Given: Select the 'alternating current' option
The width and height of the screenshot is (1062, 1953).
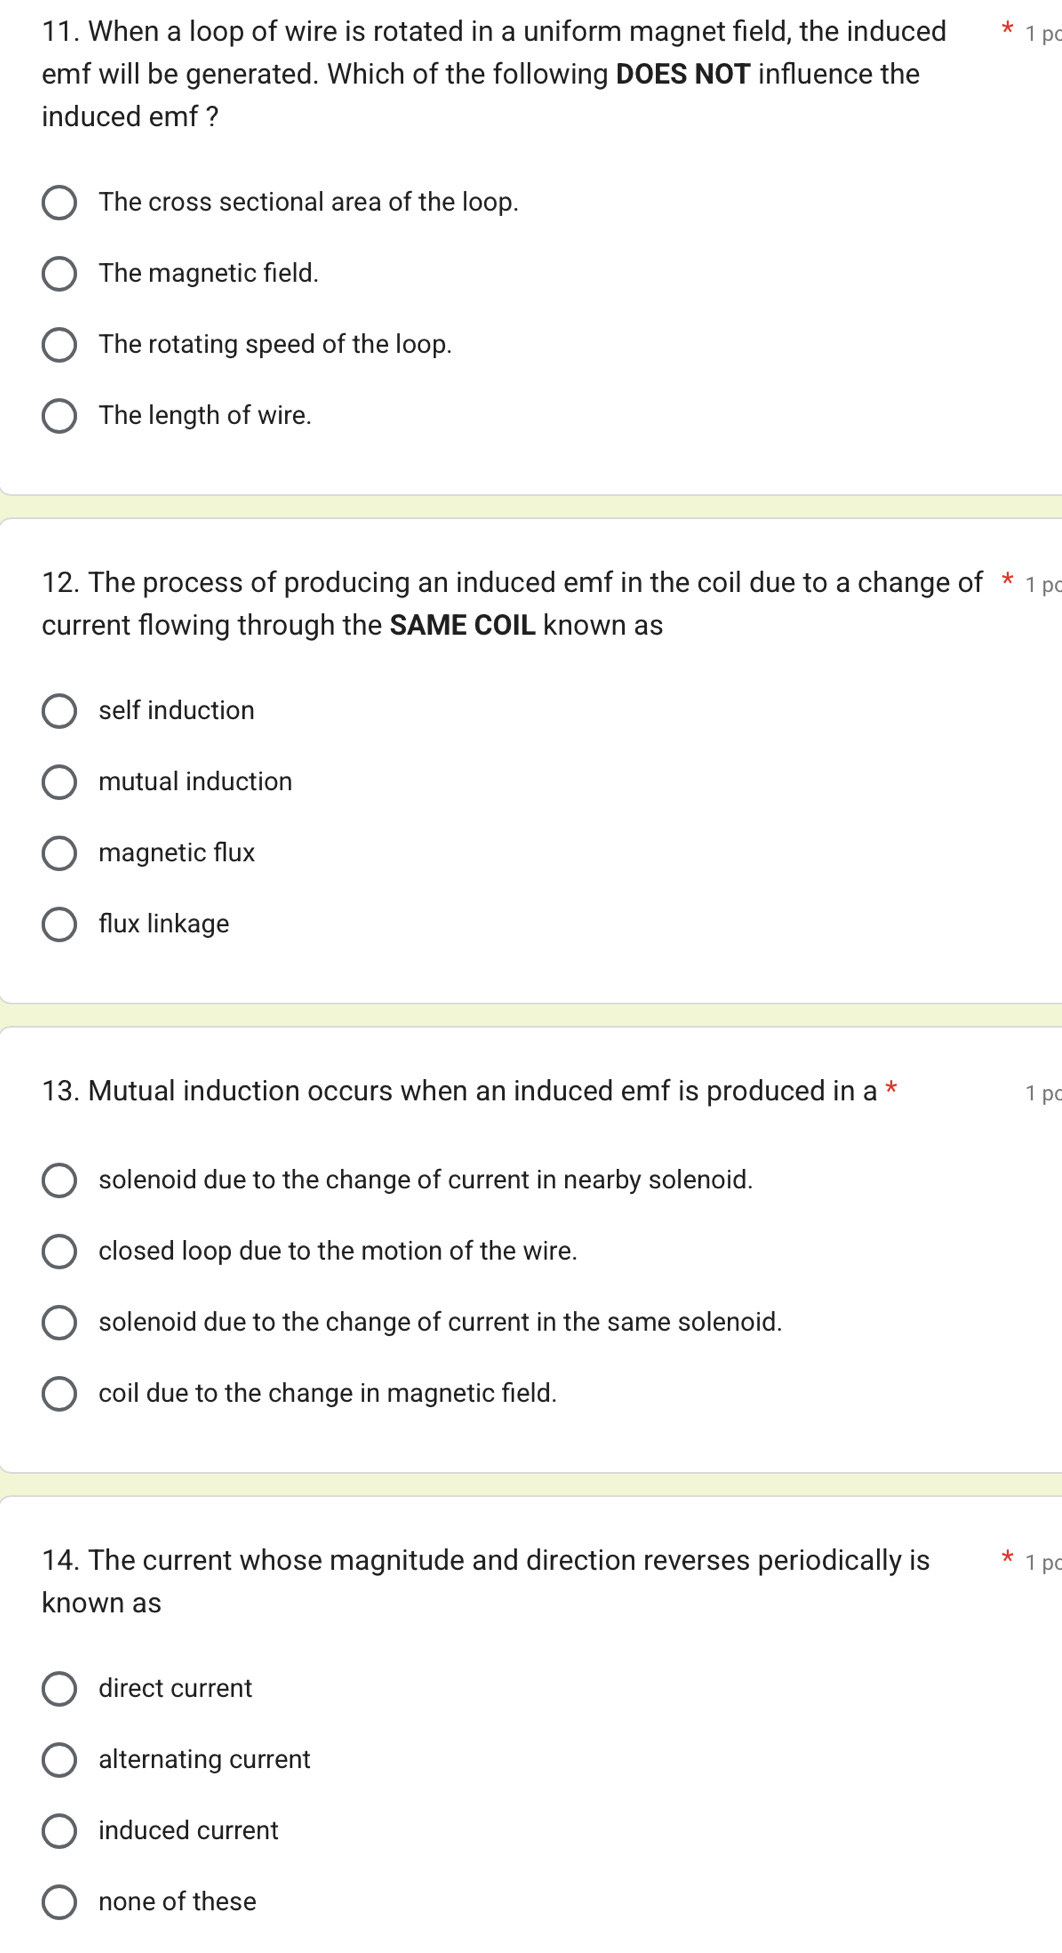Looking at the screenshot, I should click(59, 1759).
